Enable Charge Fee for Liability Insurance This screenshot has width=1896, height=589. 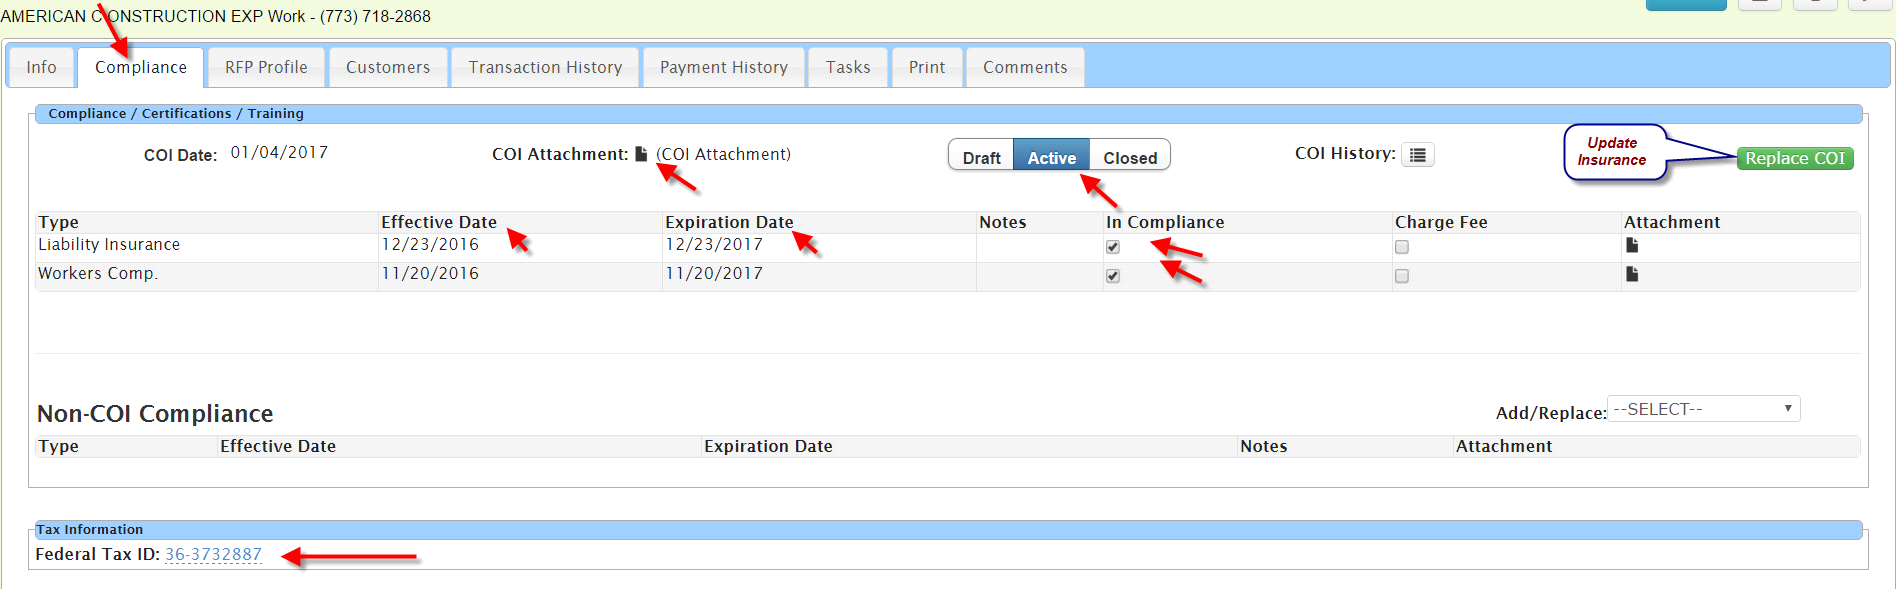[1402, 247]
